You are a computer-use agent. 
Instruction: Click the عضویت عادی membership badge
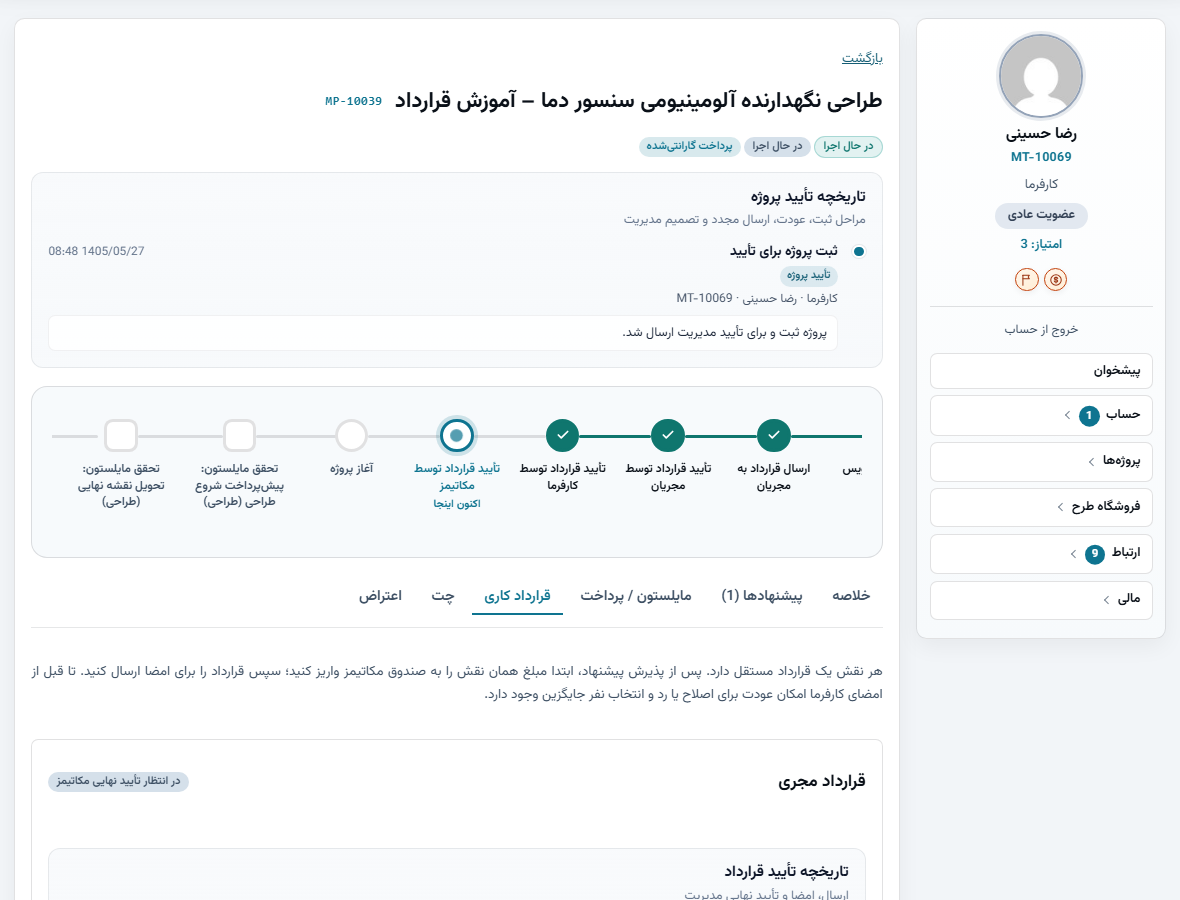(1041, 215)
